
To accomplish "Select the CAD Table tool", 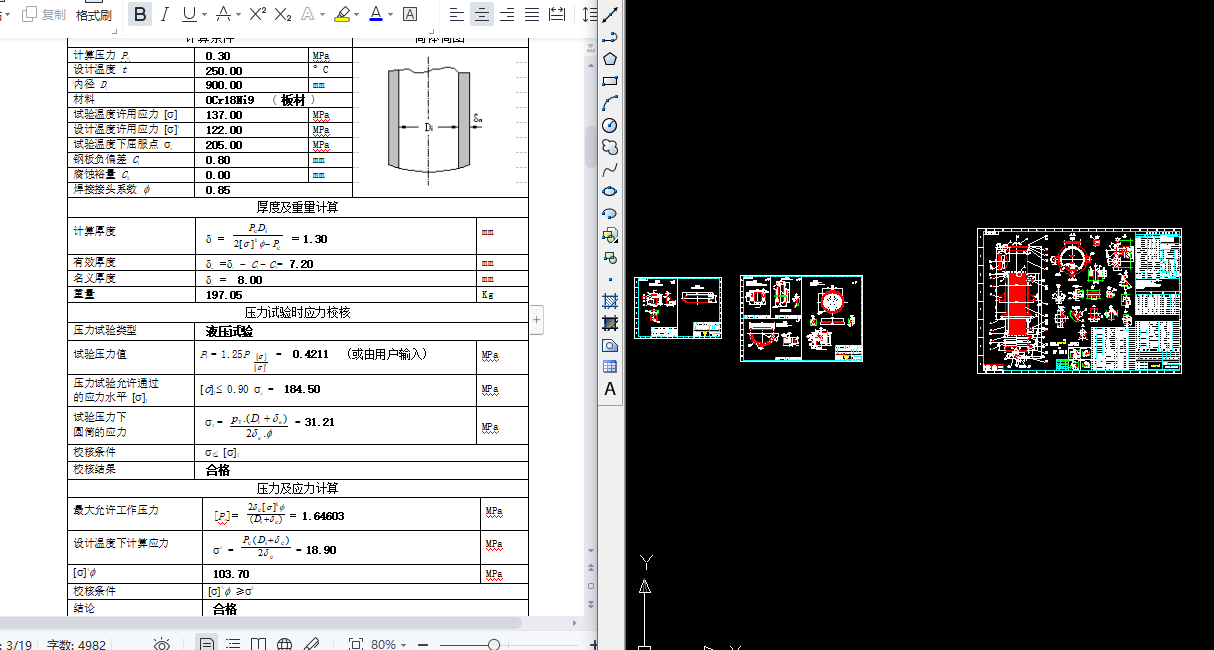I will pyautogui.click(x=610, y=367).
